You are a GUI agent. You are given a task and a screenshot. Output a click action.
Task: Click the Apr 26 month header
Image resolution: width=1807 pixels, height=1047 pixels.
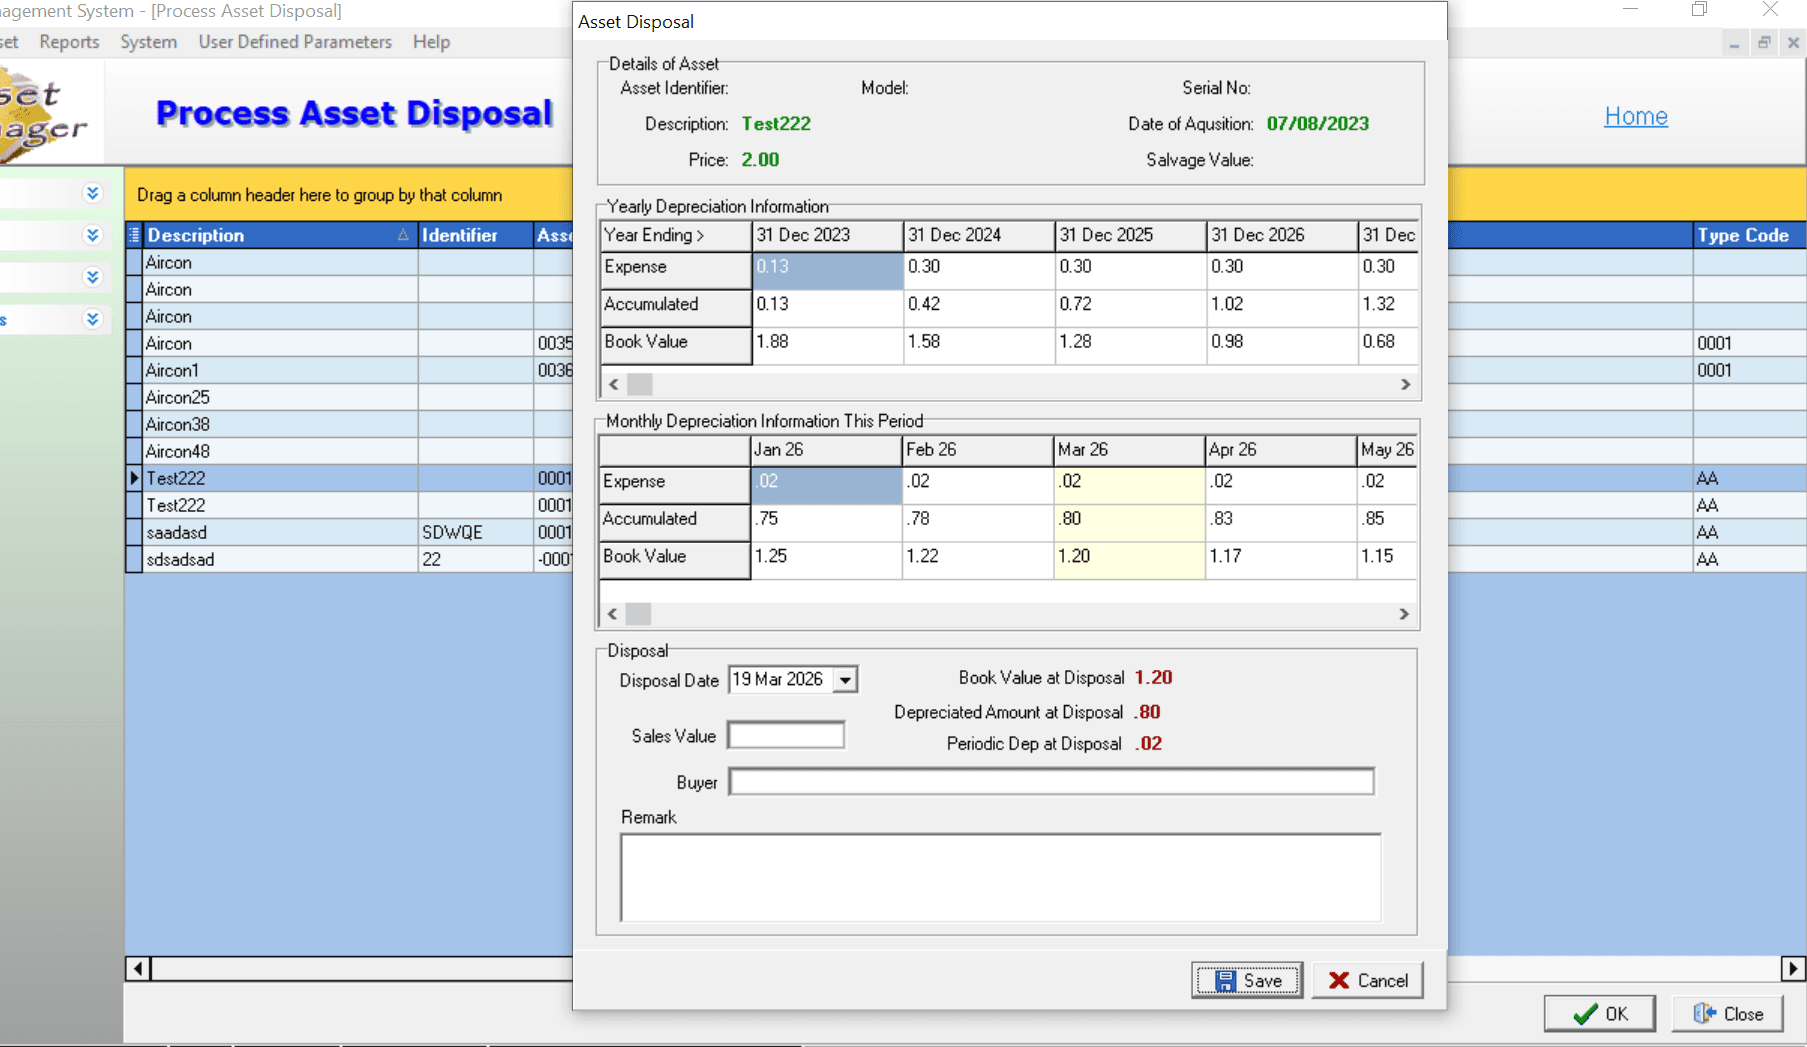coord(1280,450)
